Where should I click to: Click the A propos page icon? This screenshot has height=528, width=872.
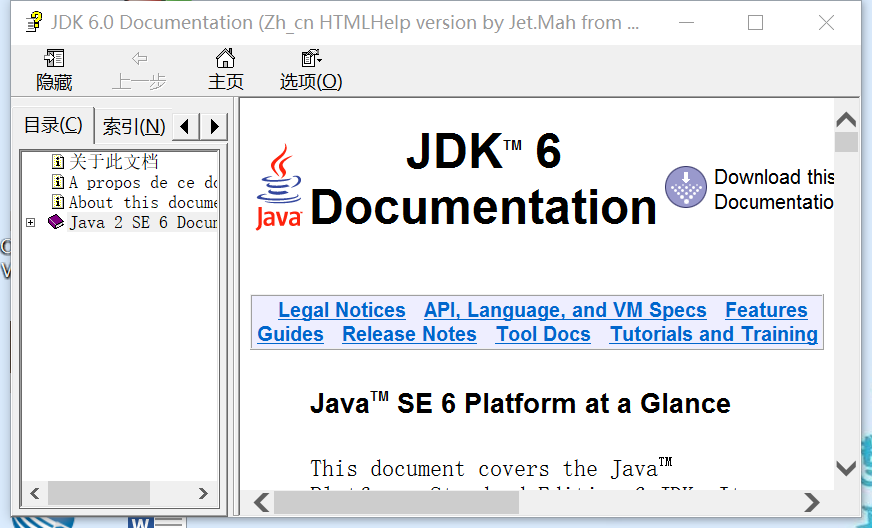58,182
